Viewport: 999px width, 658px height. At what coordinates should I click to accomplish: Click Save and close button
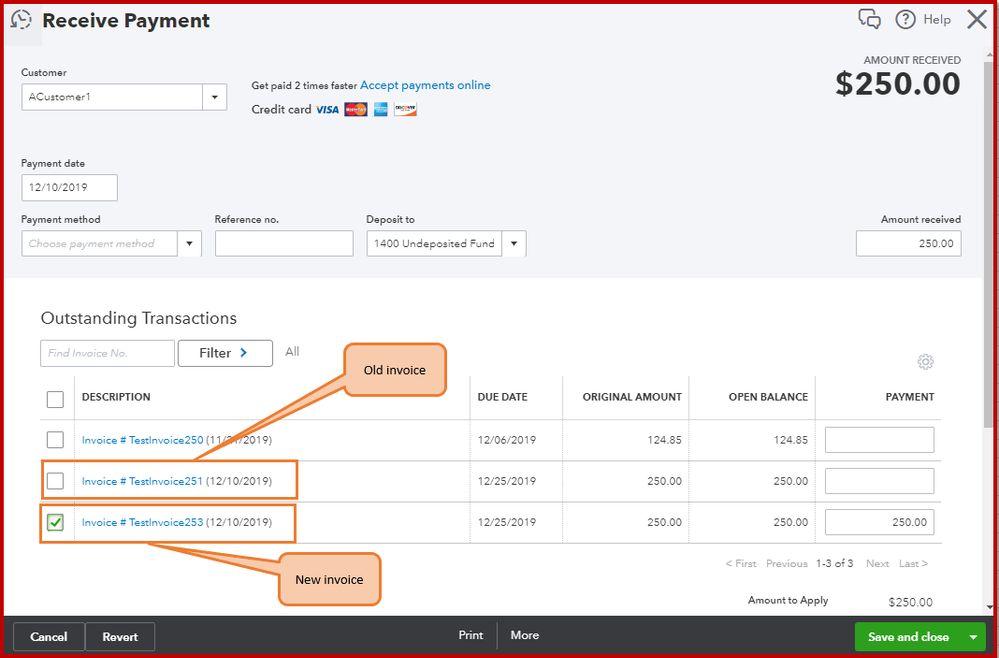point(909,637)
